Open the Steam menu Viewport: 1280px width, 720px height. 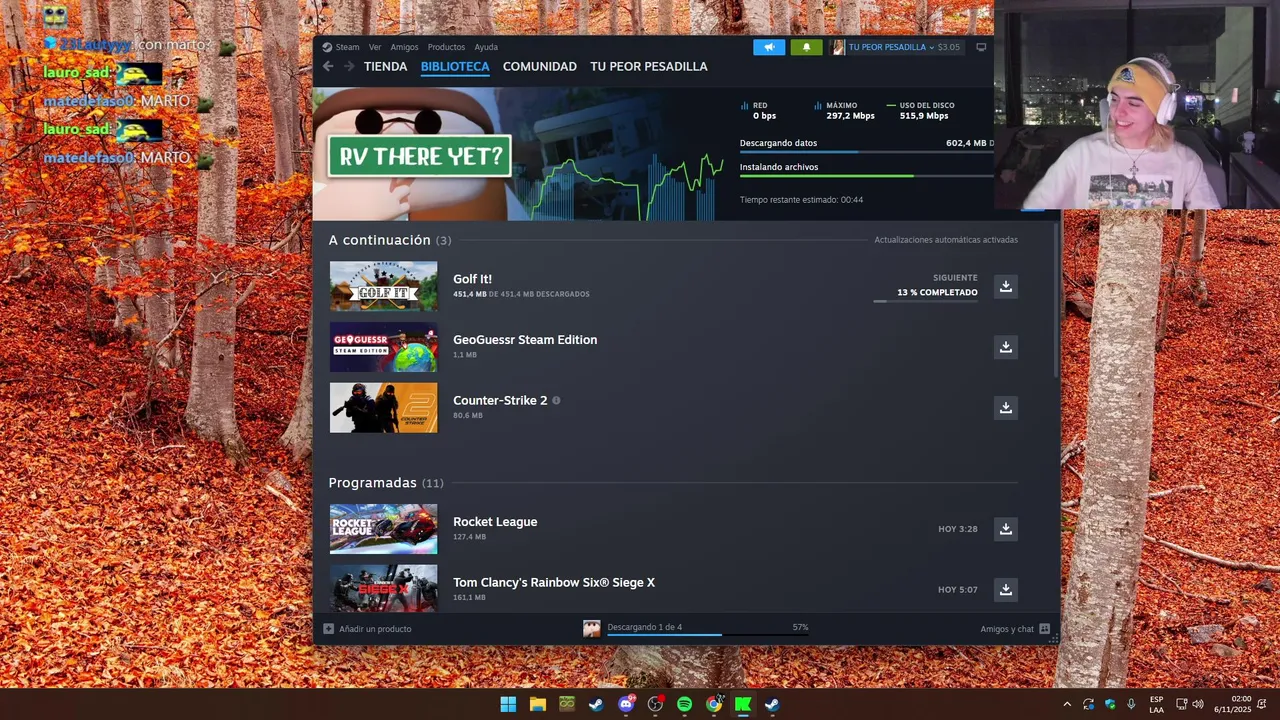click(347, 47)
